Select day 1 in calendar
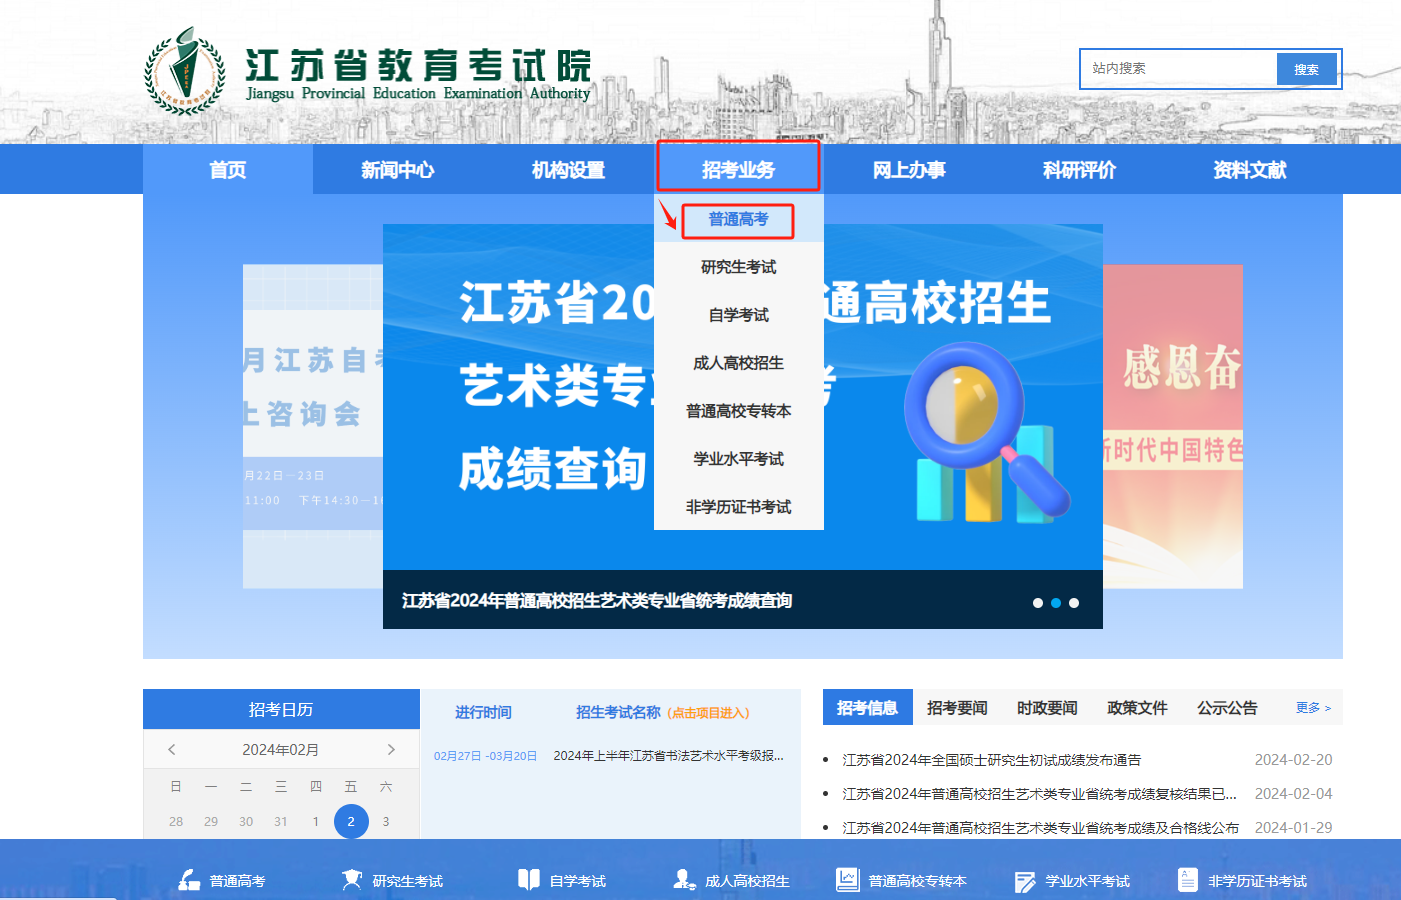The height and width of the screenshot is (900, 1401). (x=316, y=821)
